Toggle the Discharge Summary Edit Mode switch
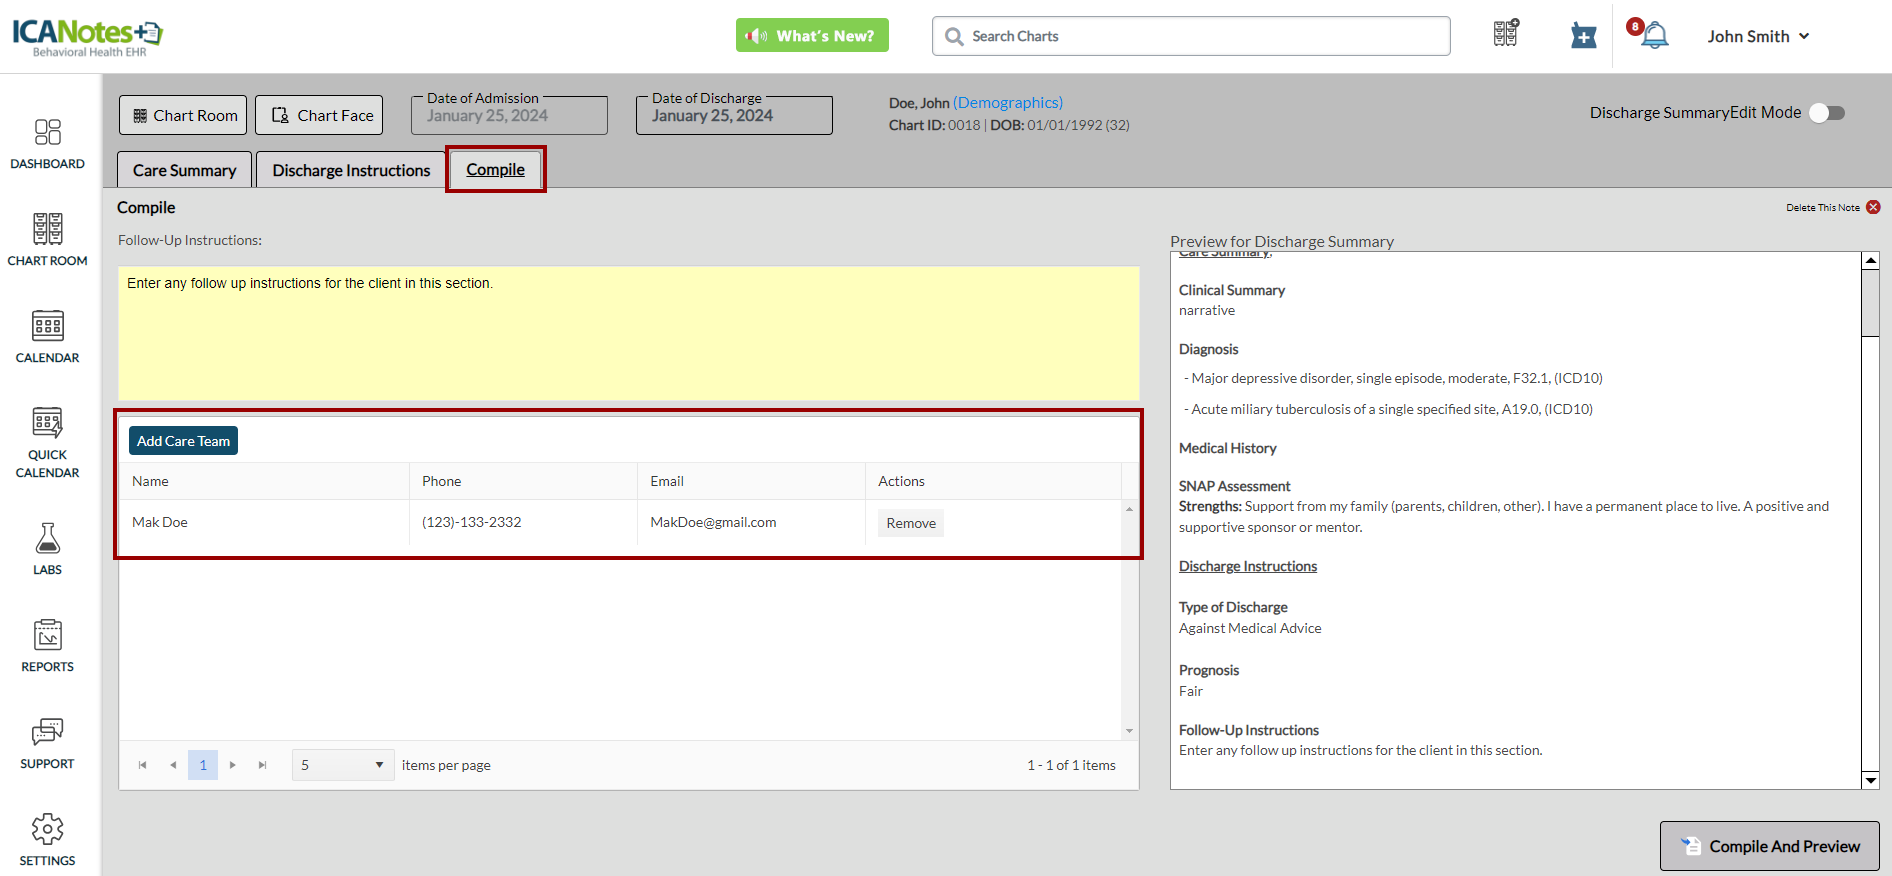 pos(1827,113)
